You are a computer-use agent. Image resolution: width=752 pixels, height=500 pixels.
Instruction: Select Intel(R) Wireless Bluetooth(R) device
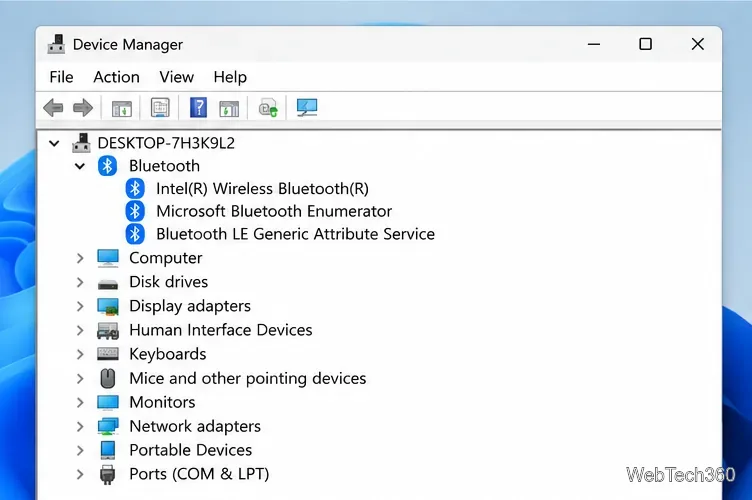click(262, 188)
